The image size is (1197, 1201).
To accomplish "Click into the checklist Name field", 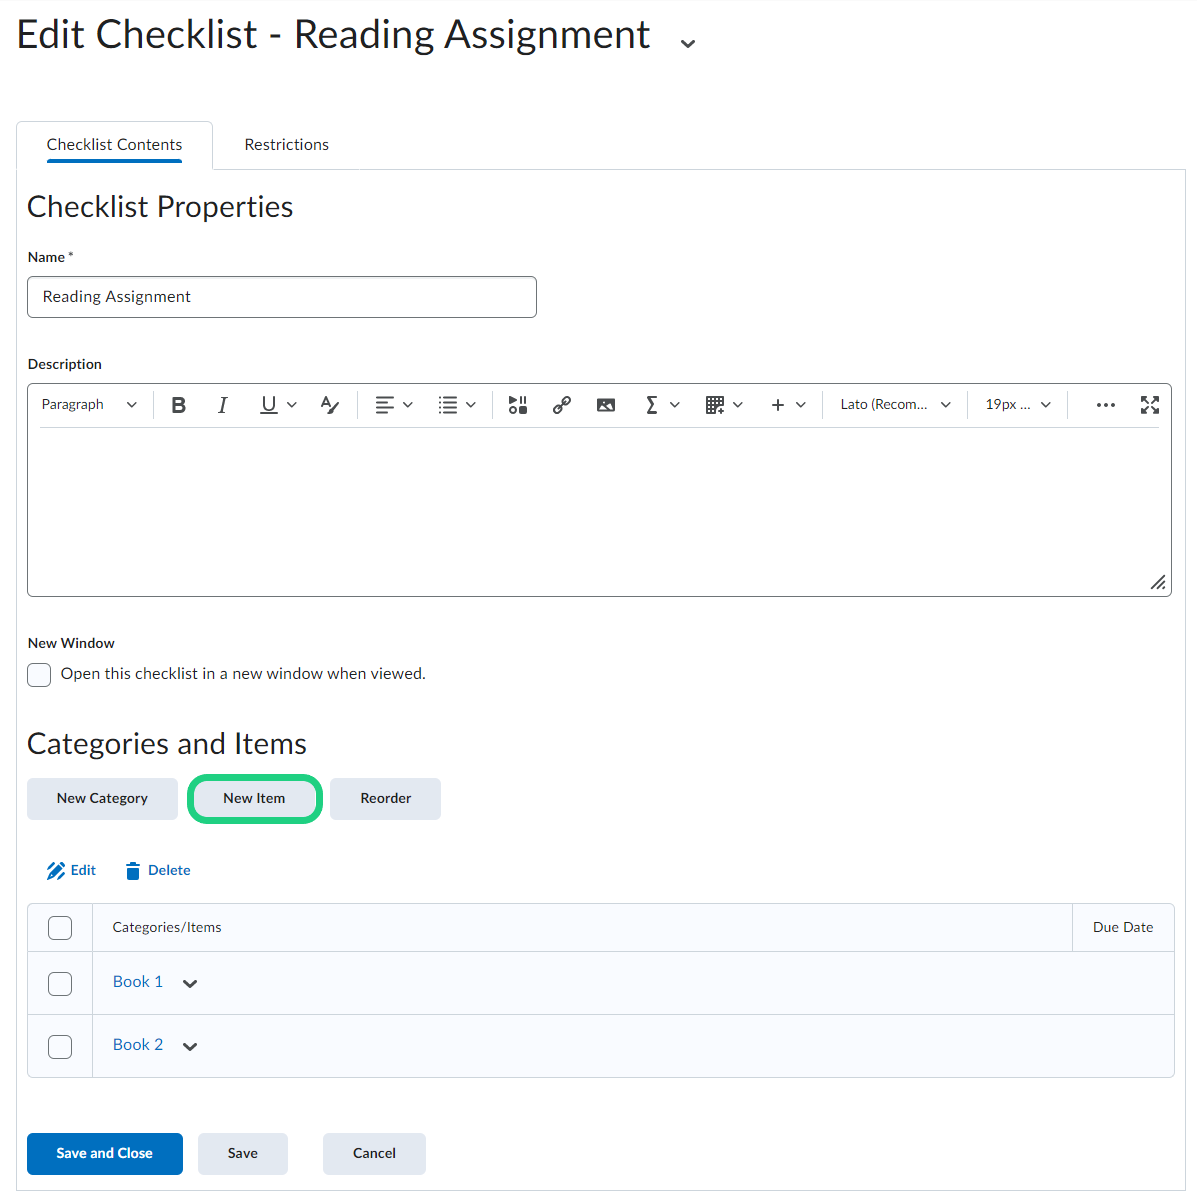I will 282,297.
